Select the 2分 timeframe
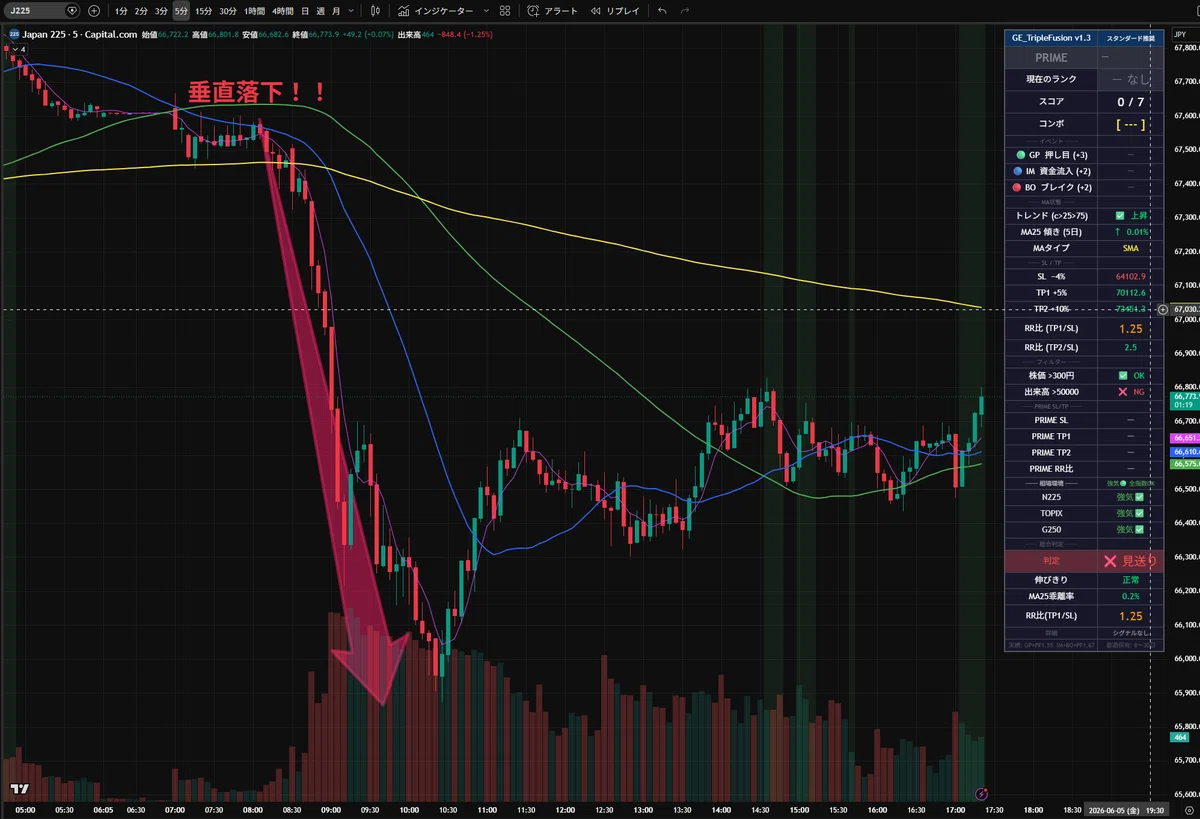This screenshot has width=1200, height=819. [x=141, y=11]
